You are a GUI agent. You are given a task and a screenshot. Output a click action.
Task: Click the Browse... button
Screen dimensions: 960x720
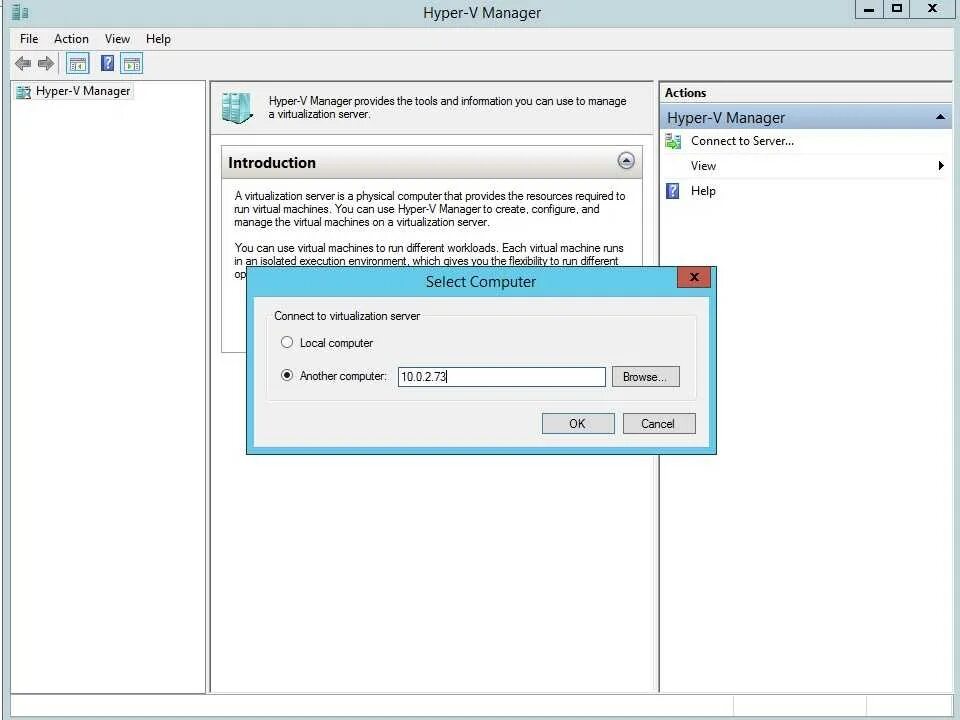645,377
